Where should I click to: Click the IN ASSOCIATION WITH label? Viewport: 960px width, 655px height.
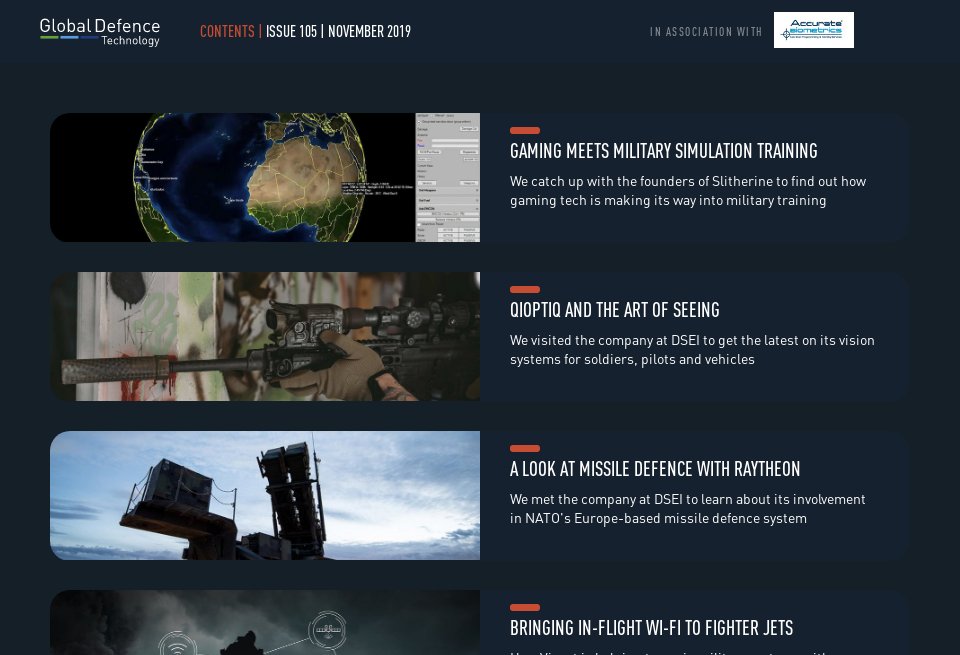pyautogui.click(x=705, y=32)
